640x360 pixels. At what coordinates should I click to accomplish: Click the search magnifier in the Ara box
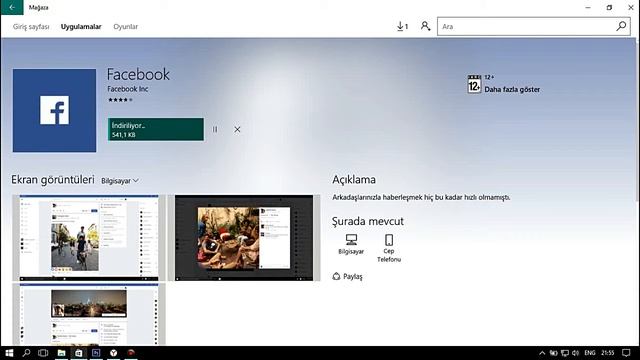tap(621, 27)
